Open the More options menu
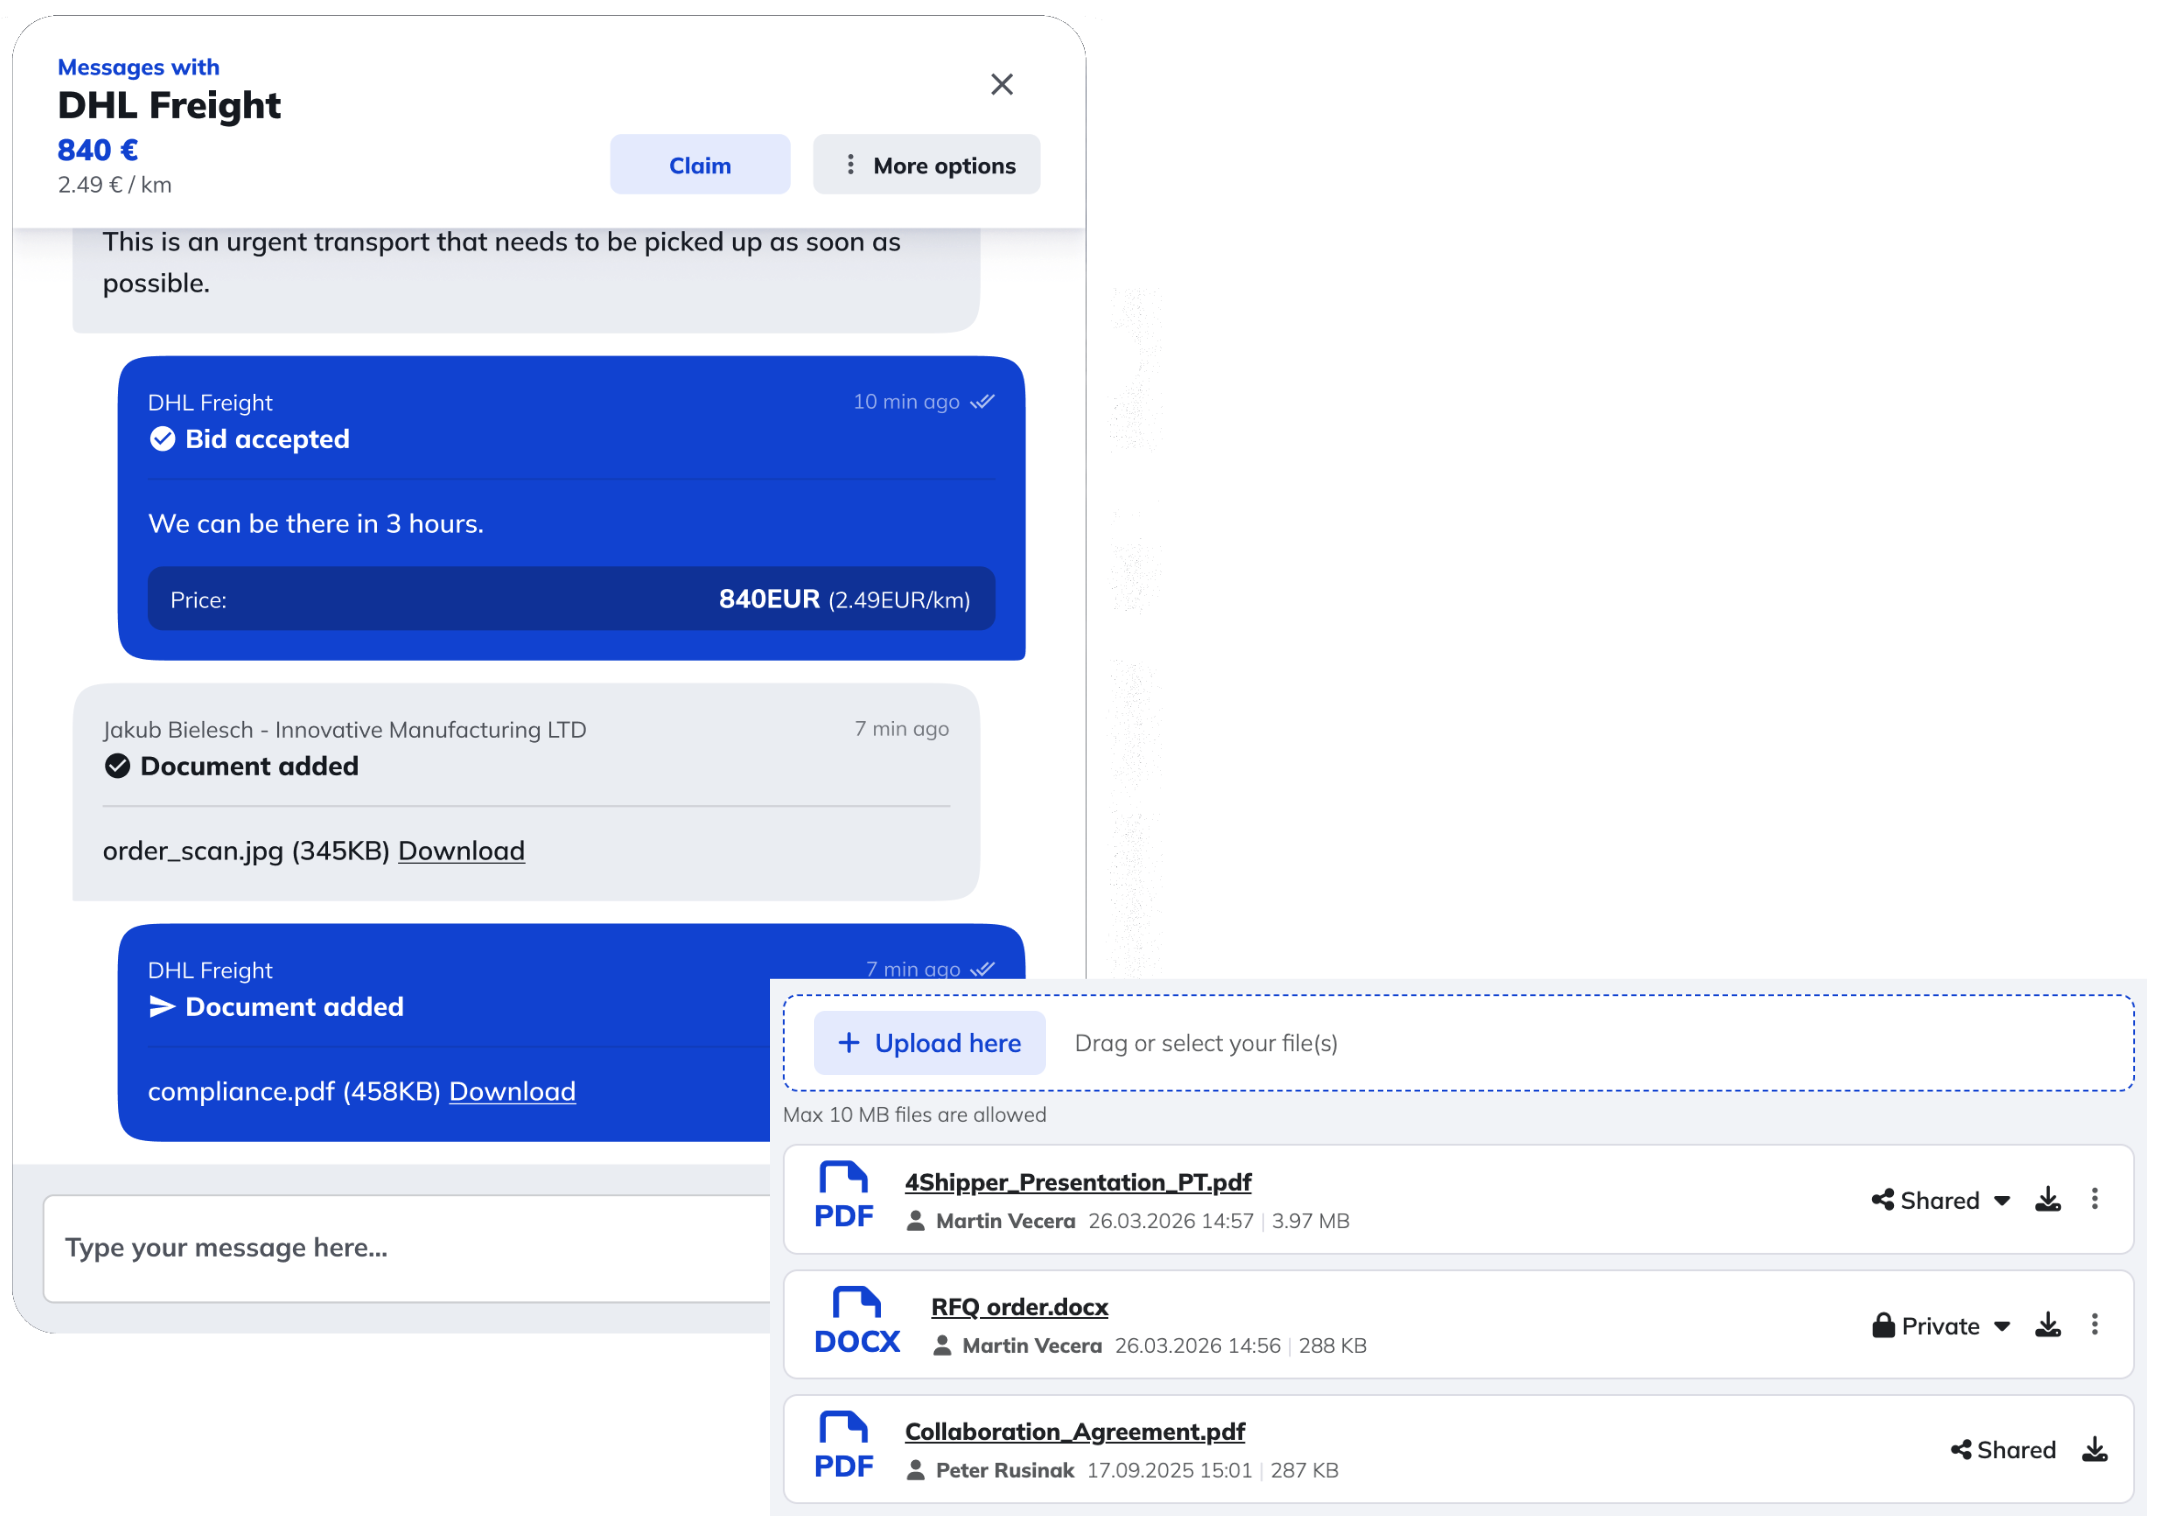This screenshot has width=2160, height=1538. point(925,164)
